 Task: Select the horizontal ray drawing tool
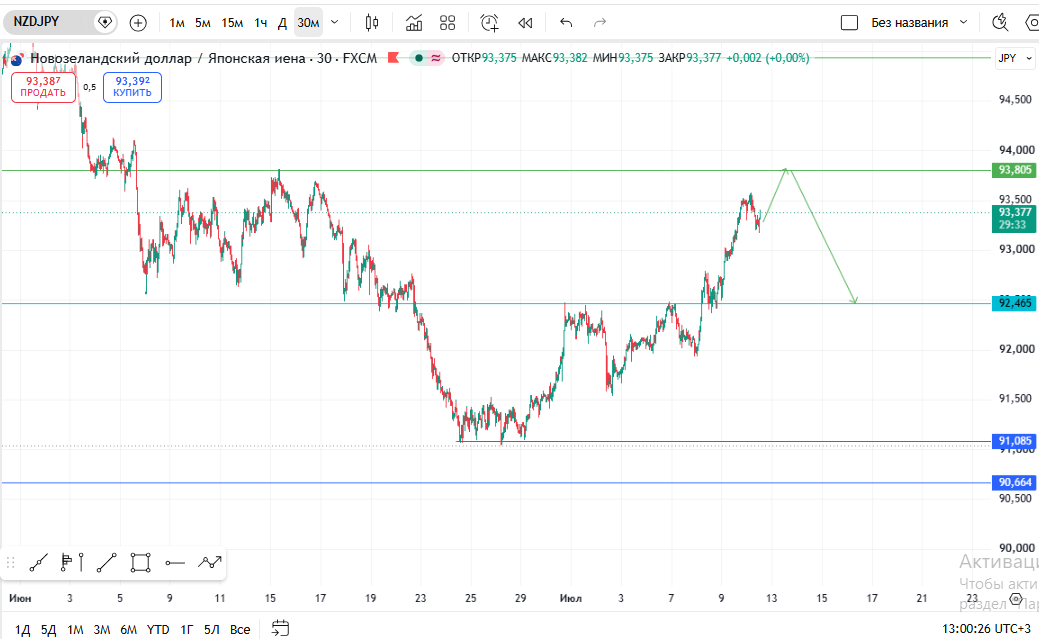pyautogui.click(x=175, y=563)
